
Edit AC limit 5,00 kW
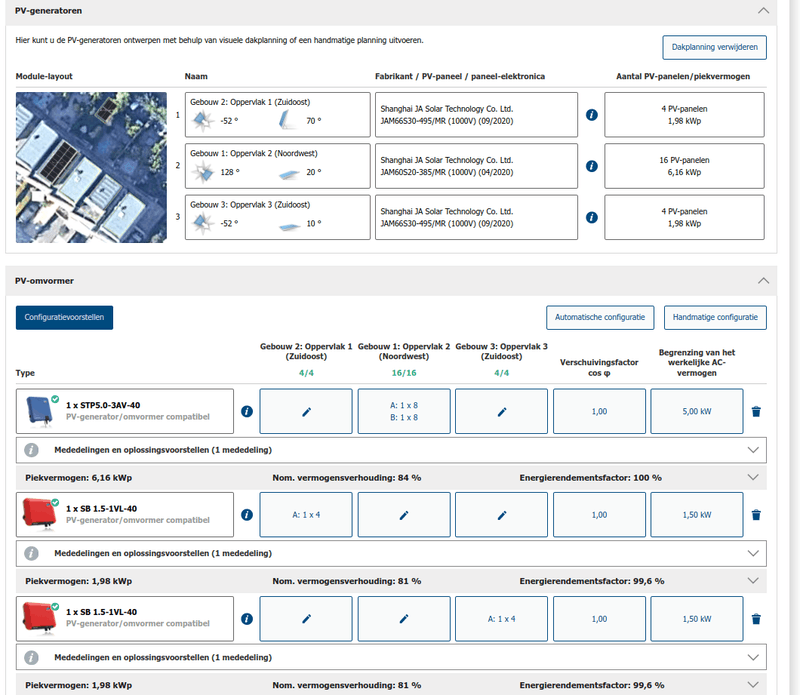pyautogui.click(x=697, y=411)
